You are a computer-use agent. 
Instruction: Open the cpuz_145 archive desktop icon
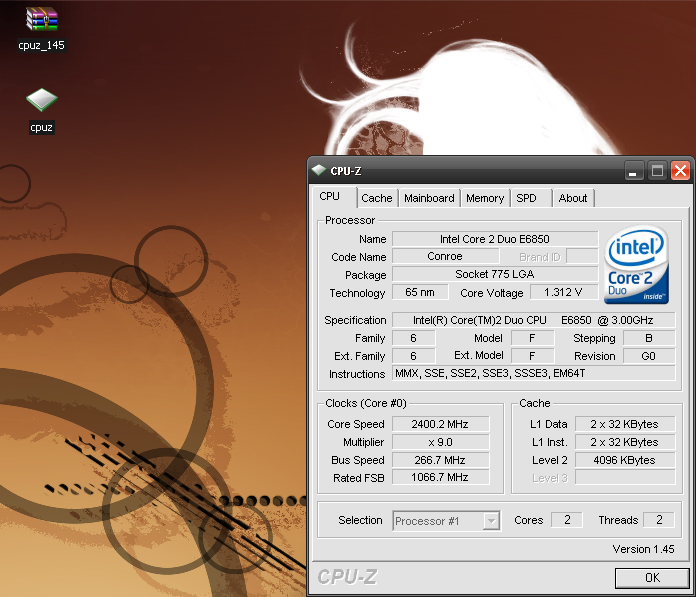coord(42,20)
